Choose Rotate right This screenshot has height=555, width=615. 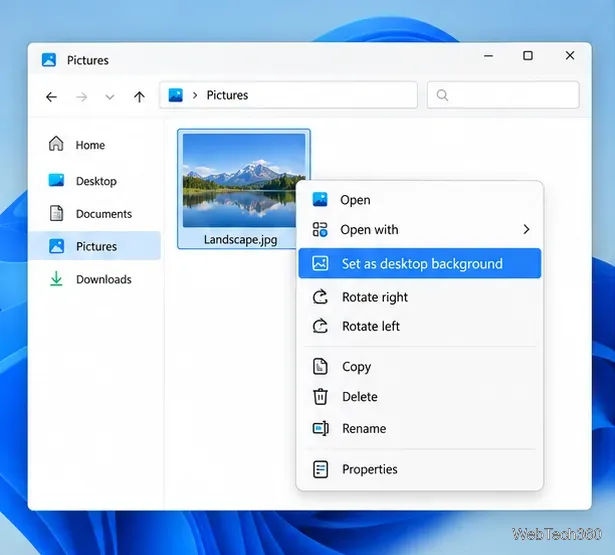420,297
